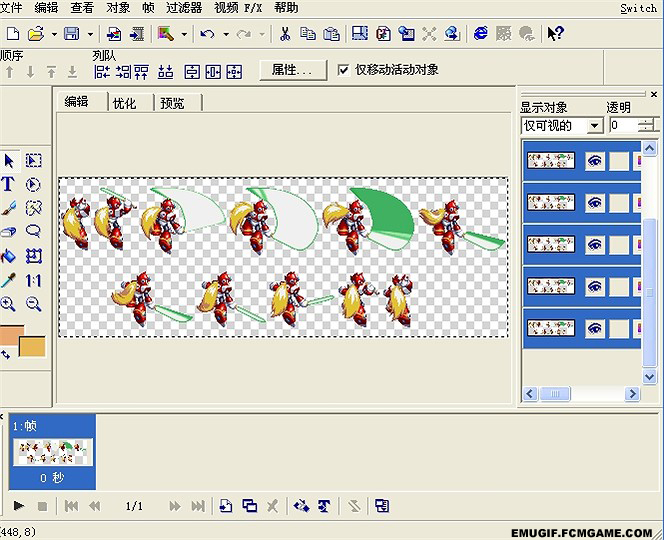Click the Switch button at top right

(x=638, y=8)
